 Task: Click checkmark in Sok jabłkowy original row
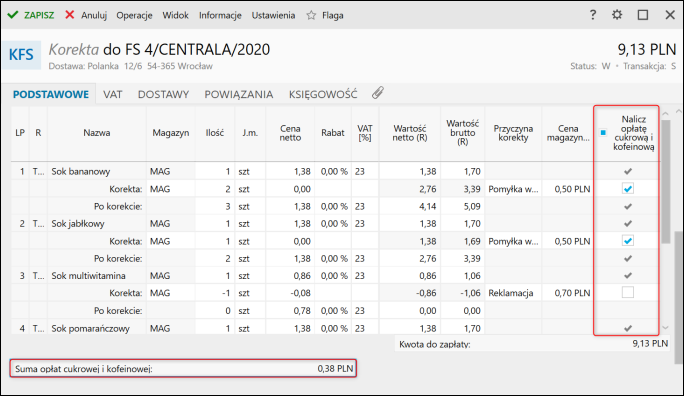628,224
